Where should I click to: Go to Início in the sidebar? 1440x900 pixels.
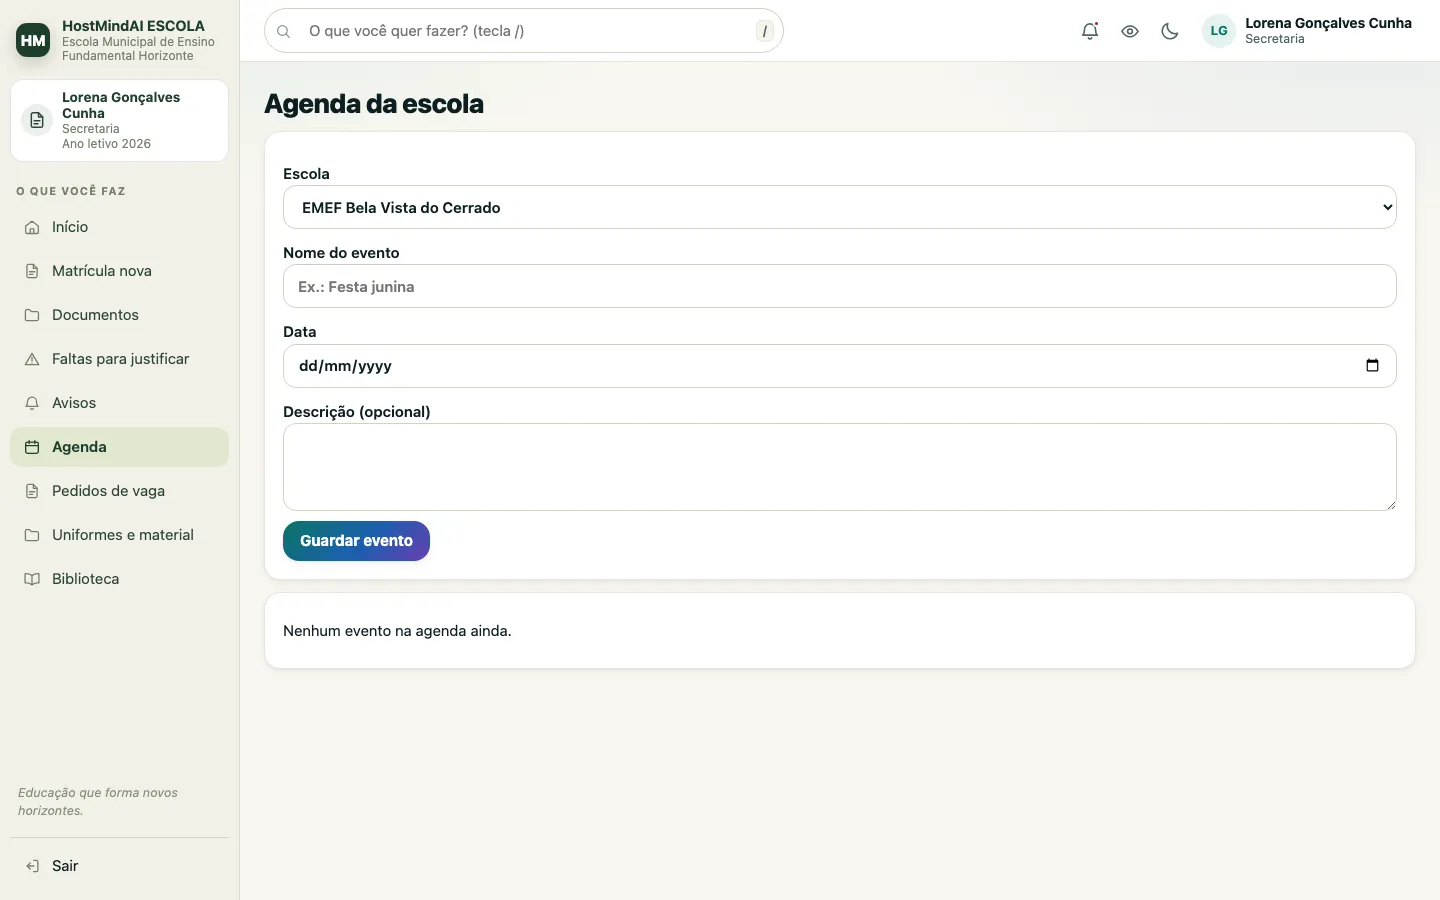pos(119,227)
